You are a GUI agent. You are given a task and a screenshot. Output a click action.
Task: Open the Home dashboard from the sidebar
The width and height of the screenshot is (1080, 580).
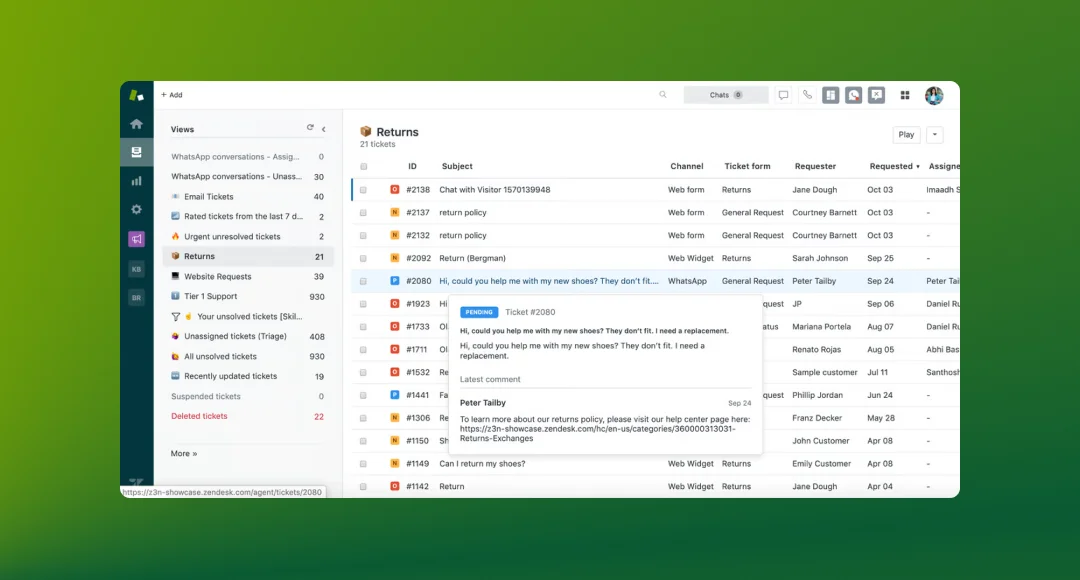click(x=137, y=123)
